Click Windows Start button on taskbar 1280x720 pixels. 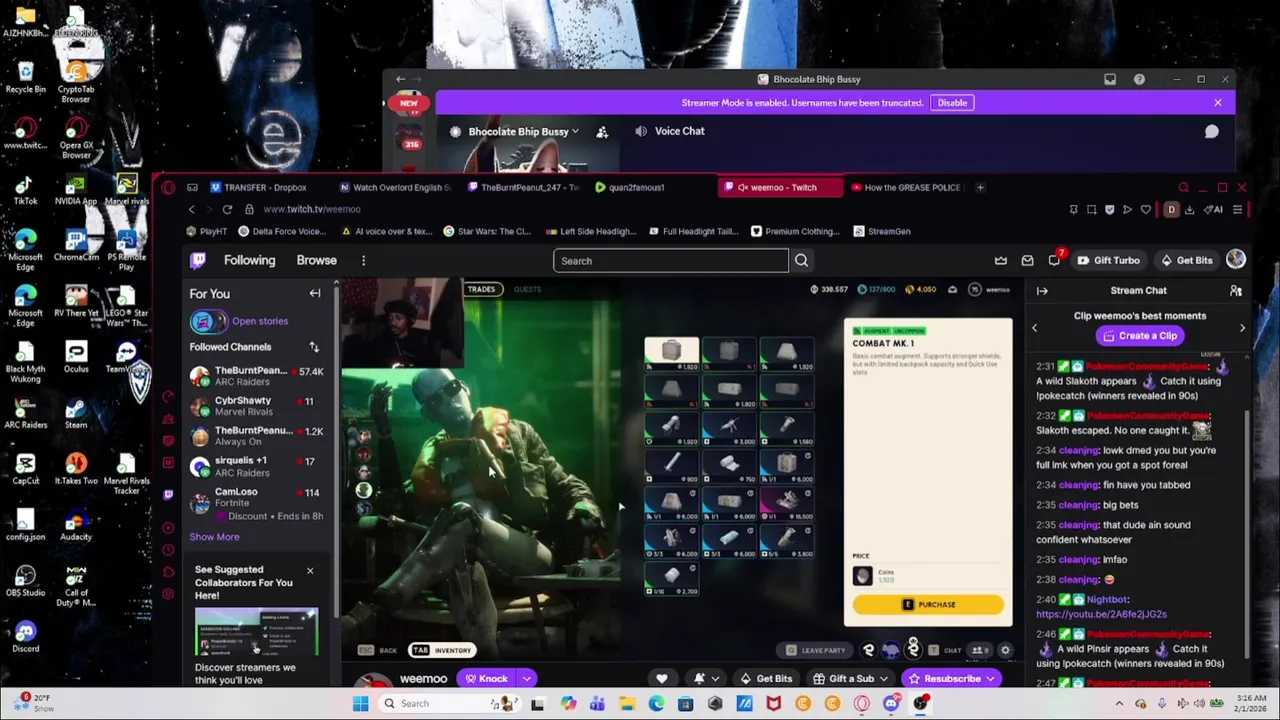click(360, 704)
